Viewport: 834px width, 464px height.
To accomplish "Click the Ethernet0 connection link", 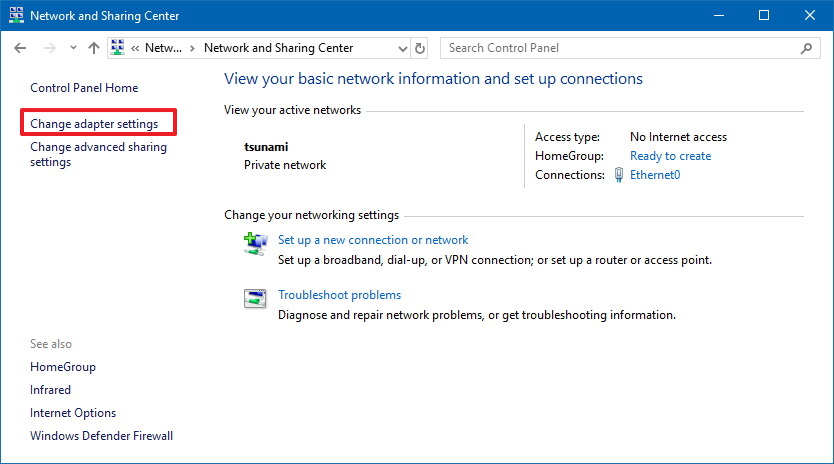I will point(655,175).
